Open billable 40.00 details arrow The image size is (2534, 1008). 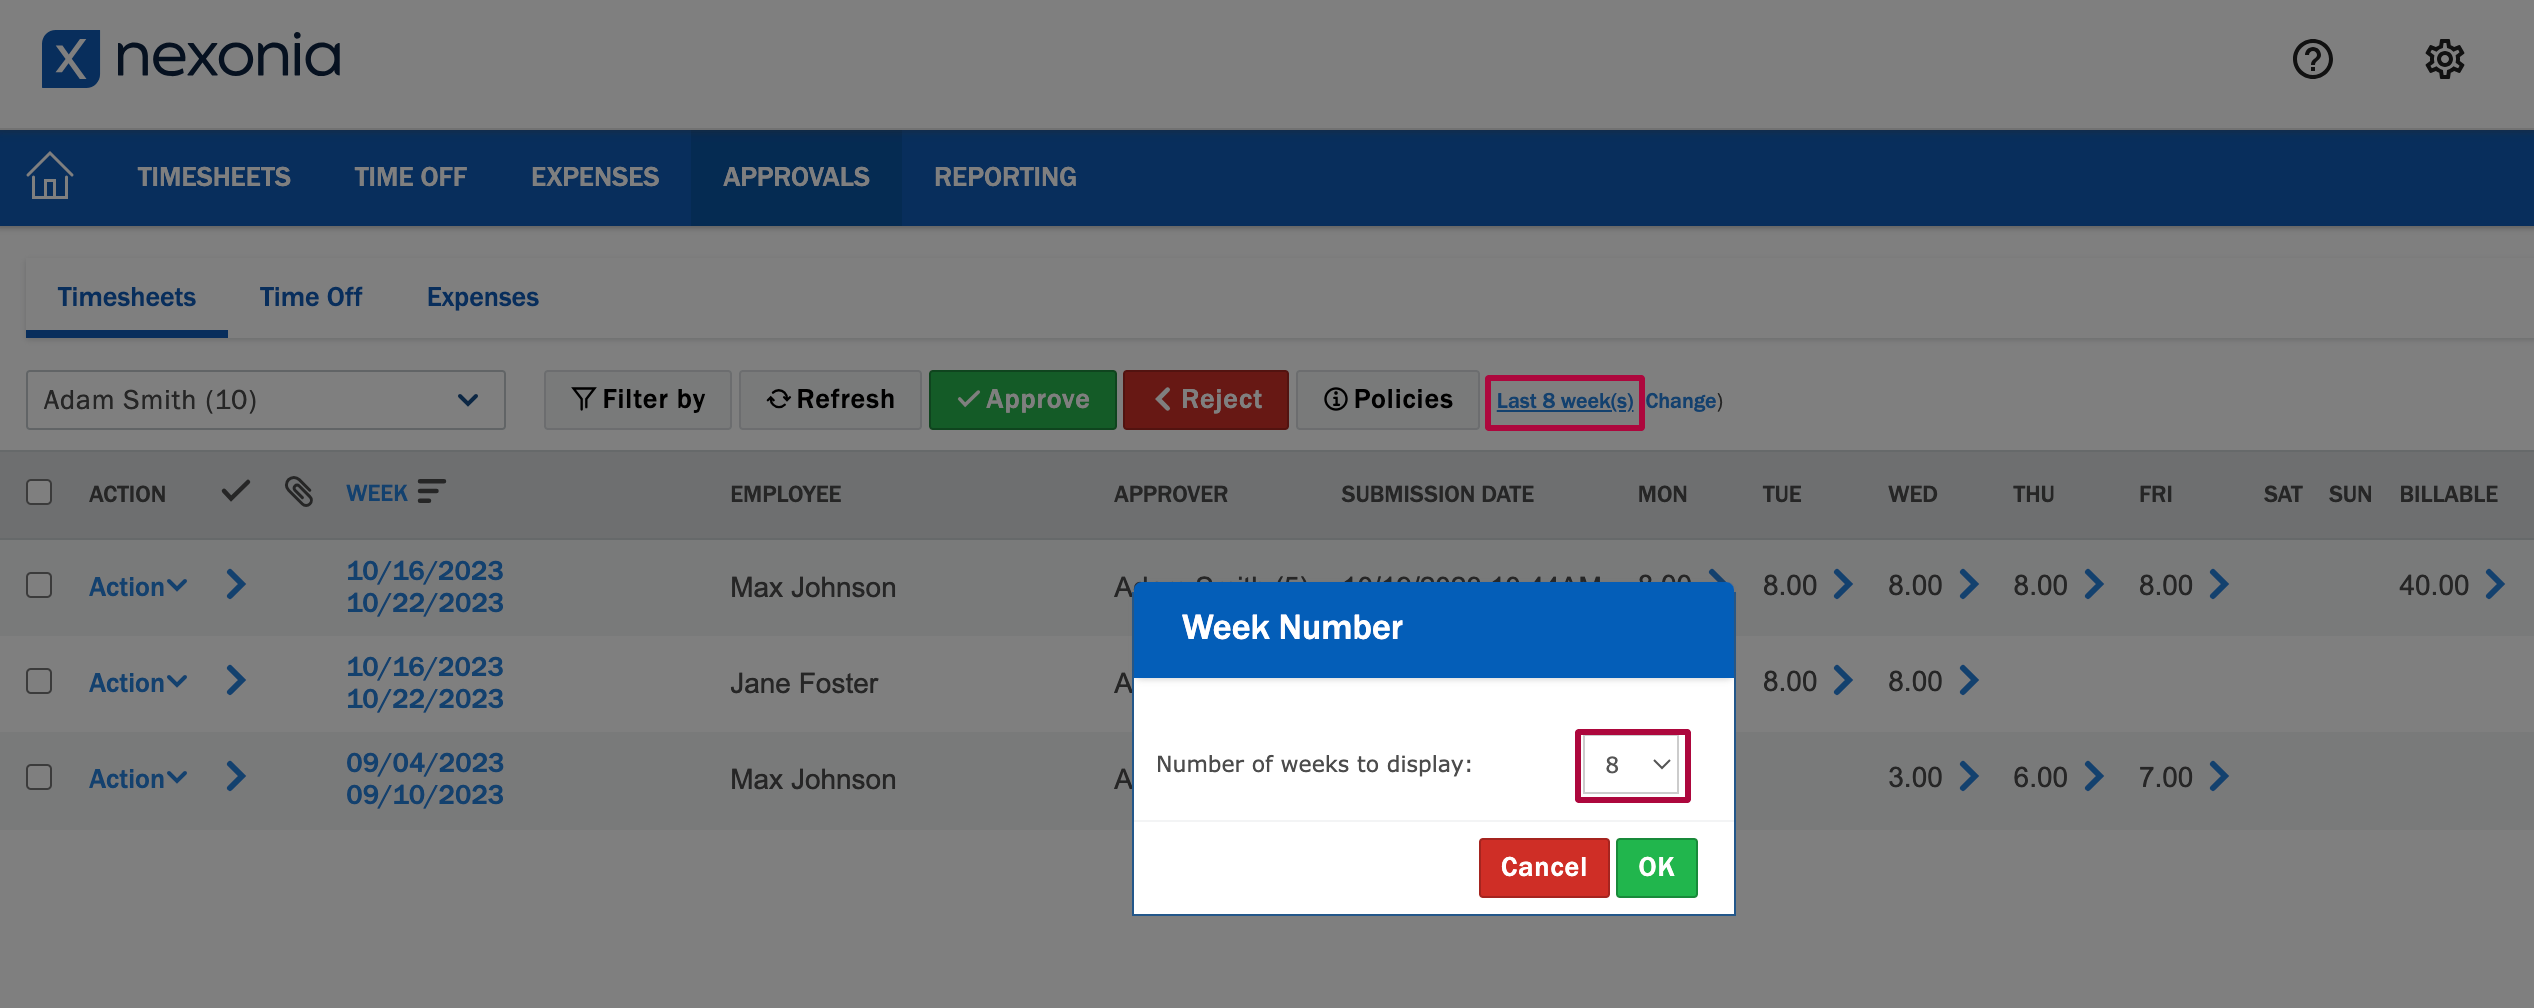2495,585
